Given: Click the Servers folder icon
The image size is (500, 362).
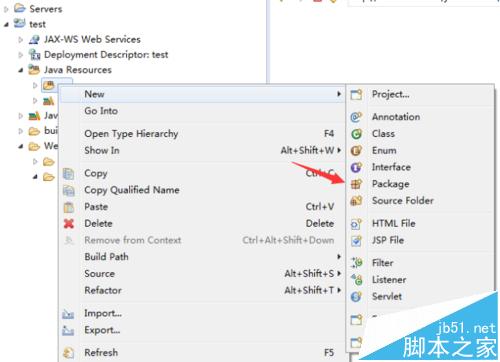Looking at the screenshot, I should (x=20, y=8).
